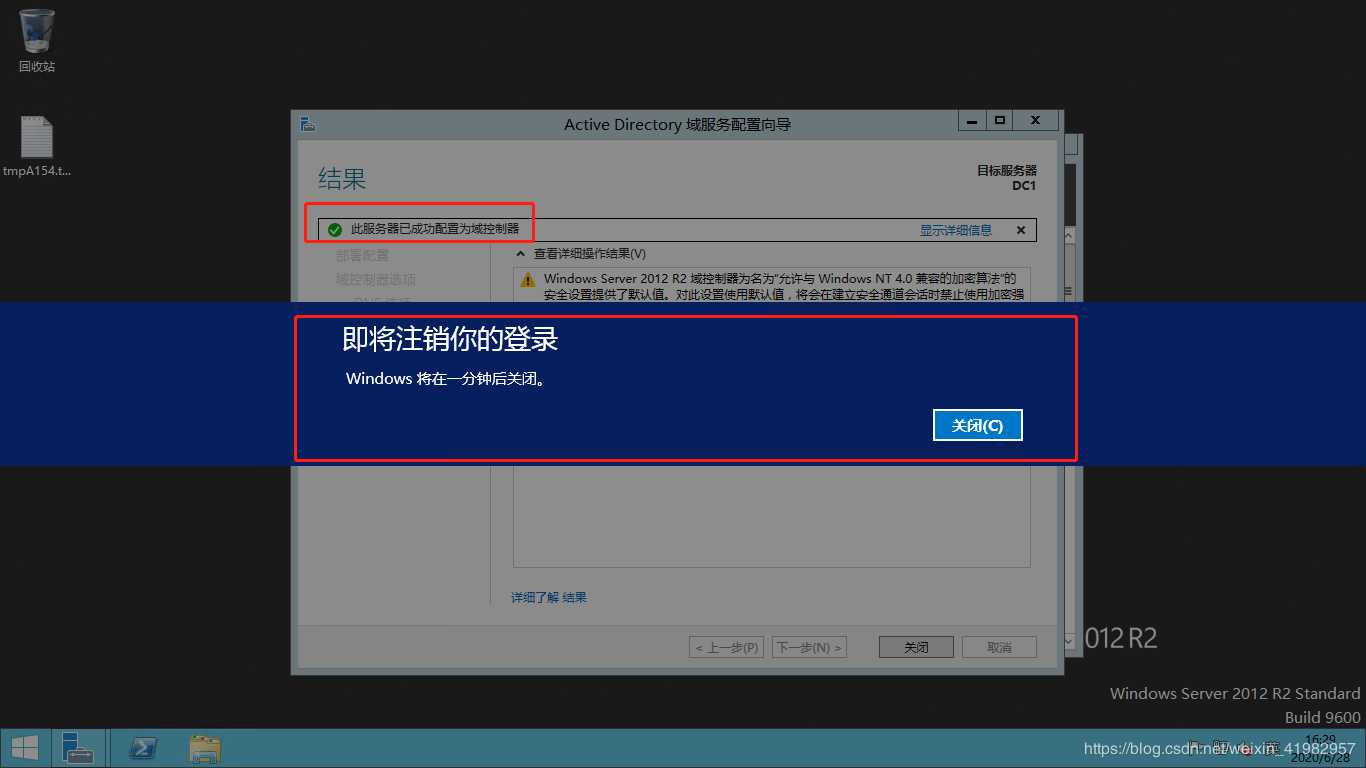Click the 结果 page heading
The image size is (1366, 768).
[342, 179]
